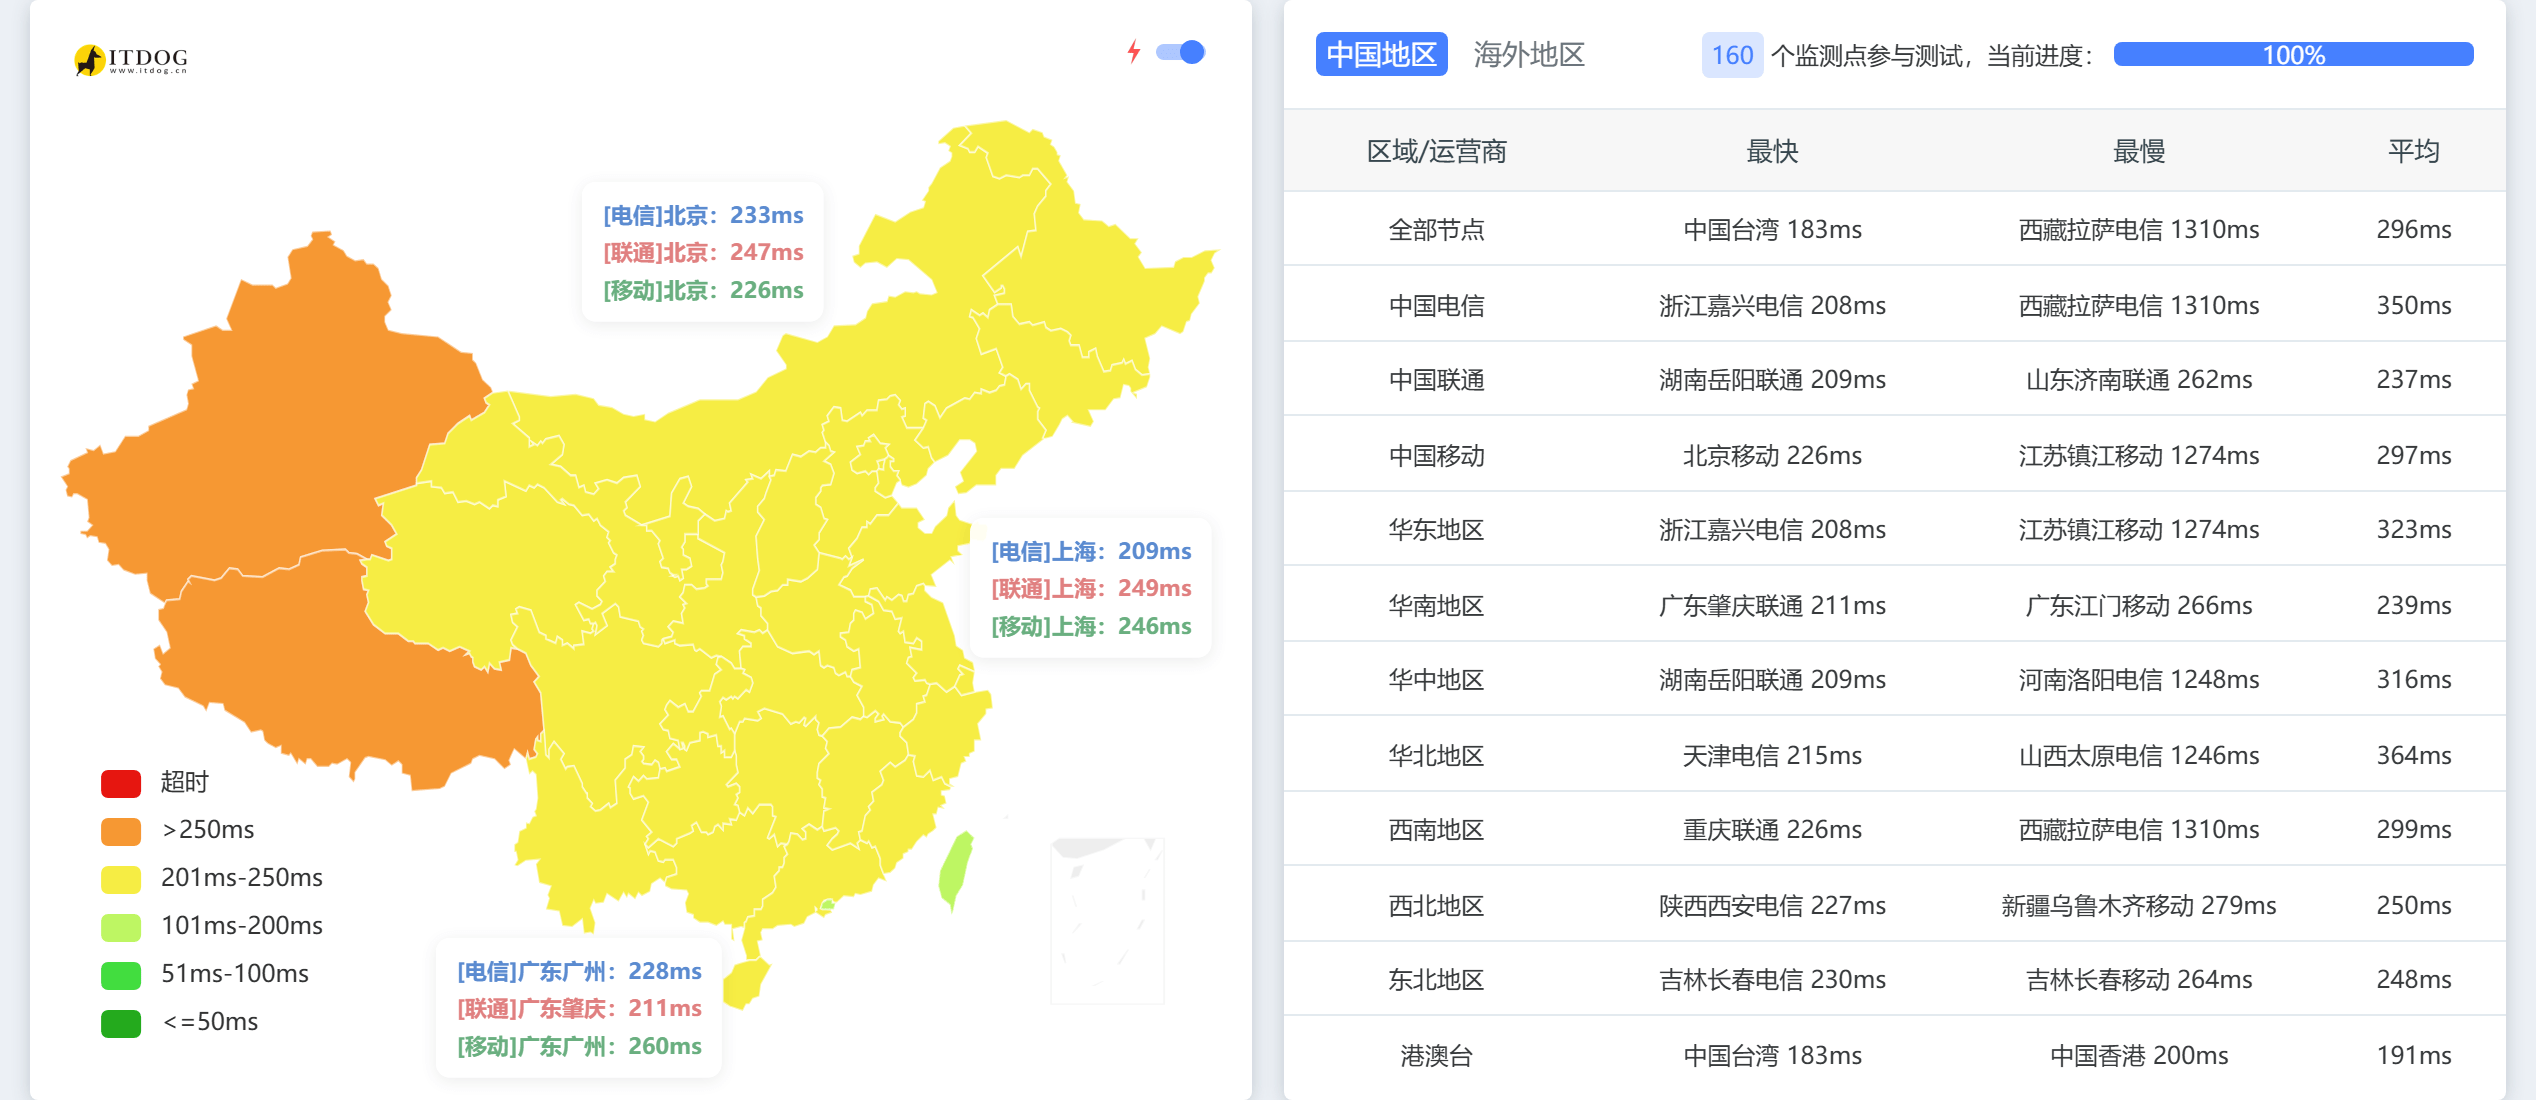Click the [电信]广东广州: 228ms map label
Viewport: 2536px width, 1100px height.
pyautogui.click(x=579, y=971)
